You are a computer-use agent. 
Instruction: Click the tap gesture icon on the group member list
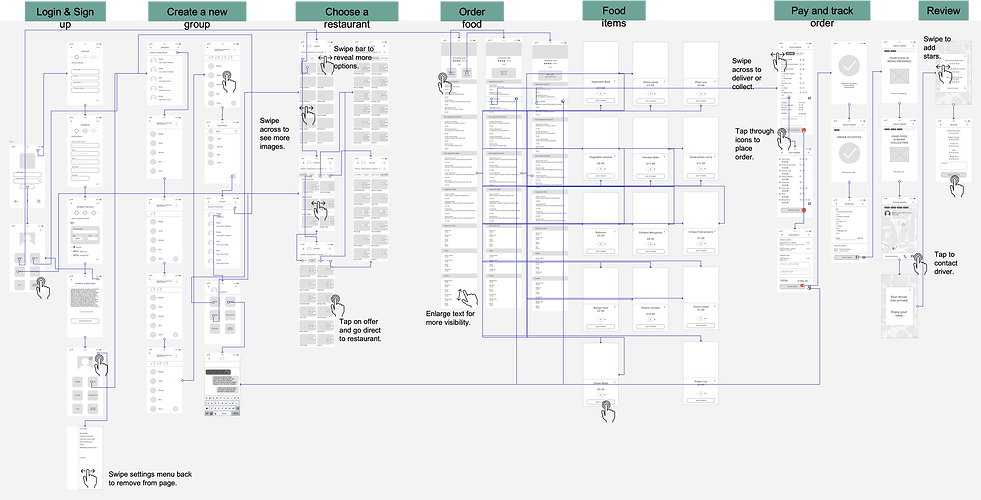[228, 81]
